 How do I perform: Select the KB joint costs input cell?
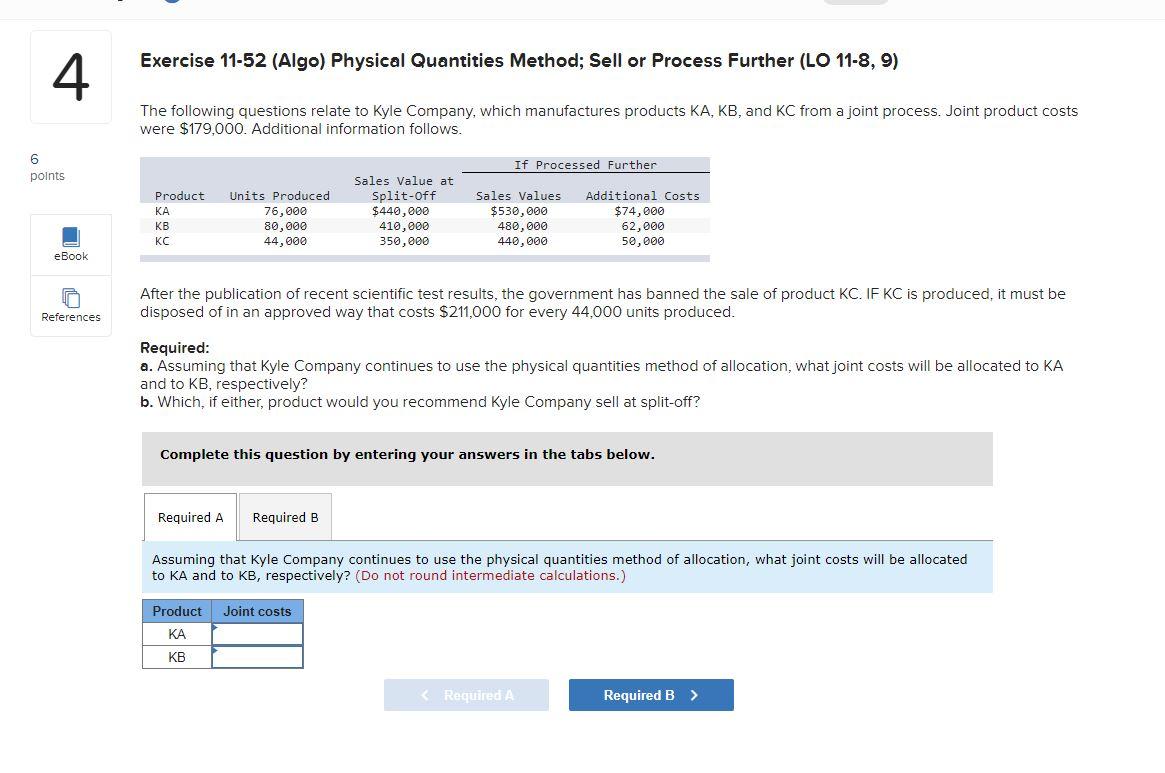click(x=258, y=657)
